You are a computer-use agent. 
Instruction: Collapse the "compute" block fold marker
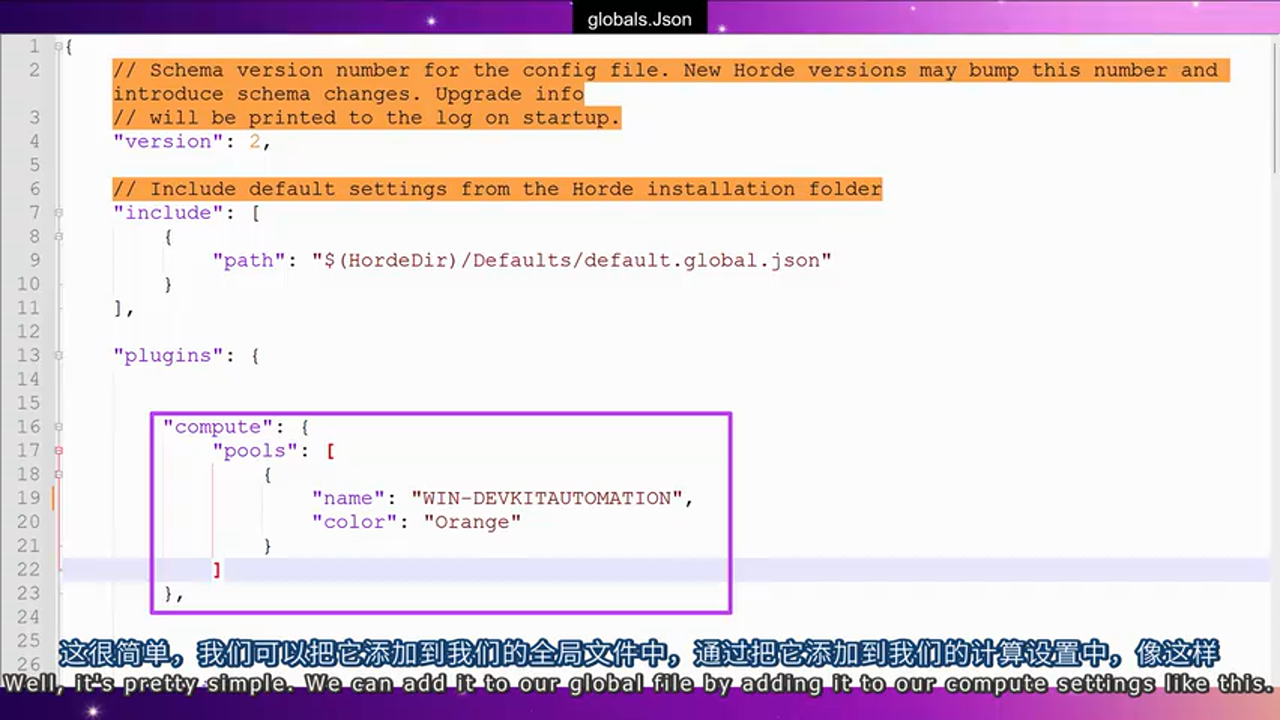pyautogui.click(x=58, y=427)
